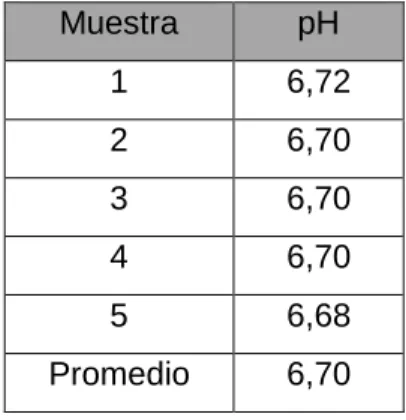Select the pH value for sample 2
The image size is (406, 420).
319,148
